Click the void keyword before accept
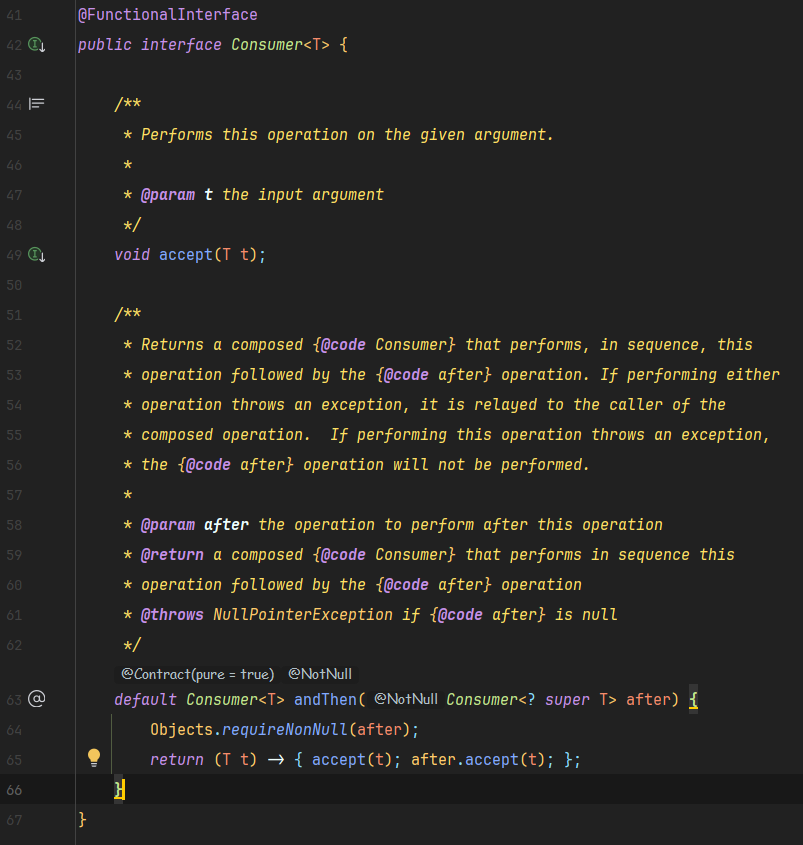 pos(132,254)
